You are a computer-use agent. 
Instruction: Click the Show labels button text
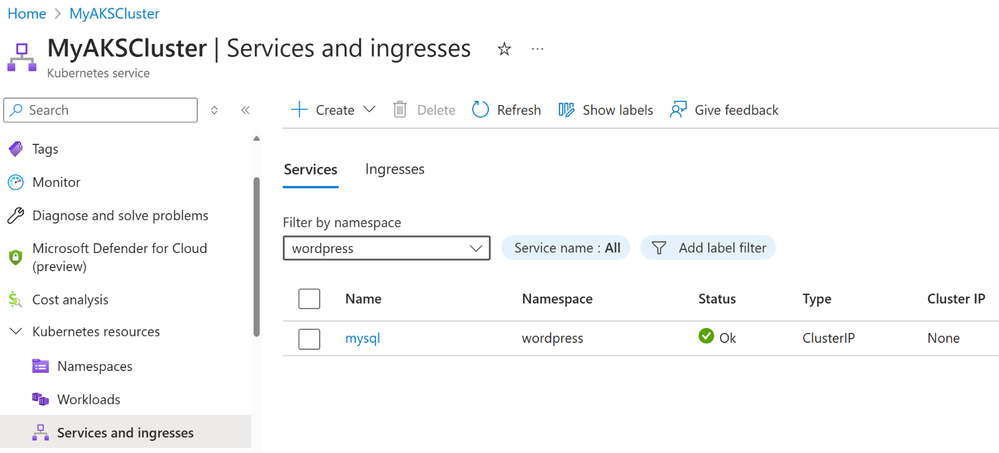618,110
